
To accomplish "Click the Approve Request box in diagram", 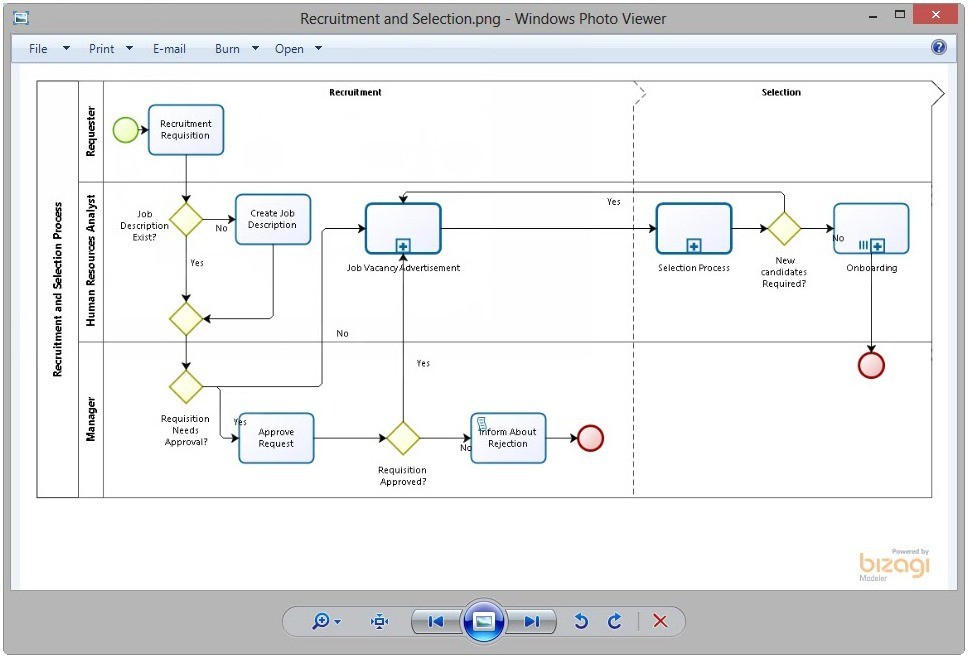I will point(276,438).
